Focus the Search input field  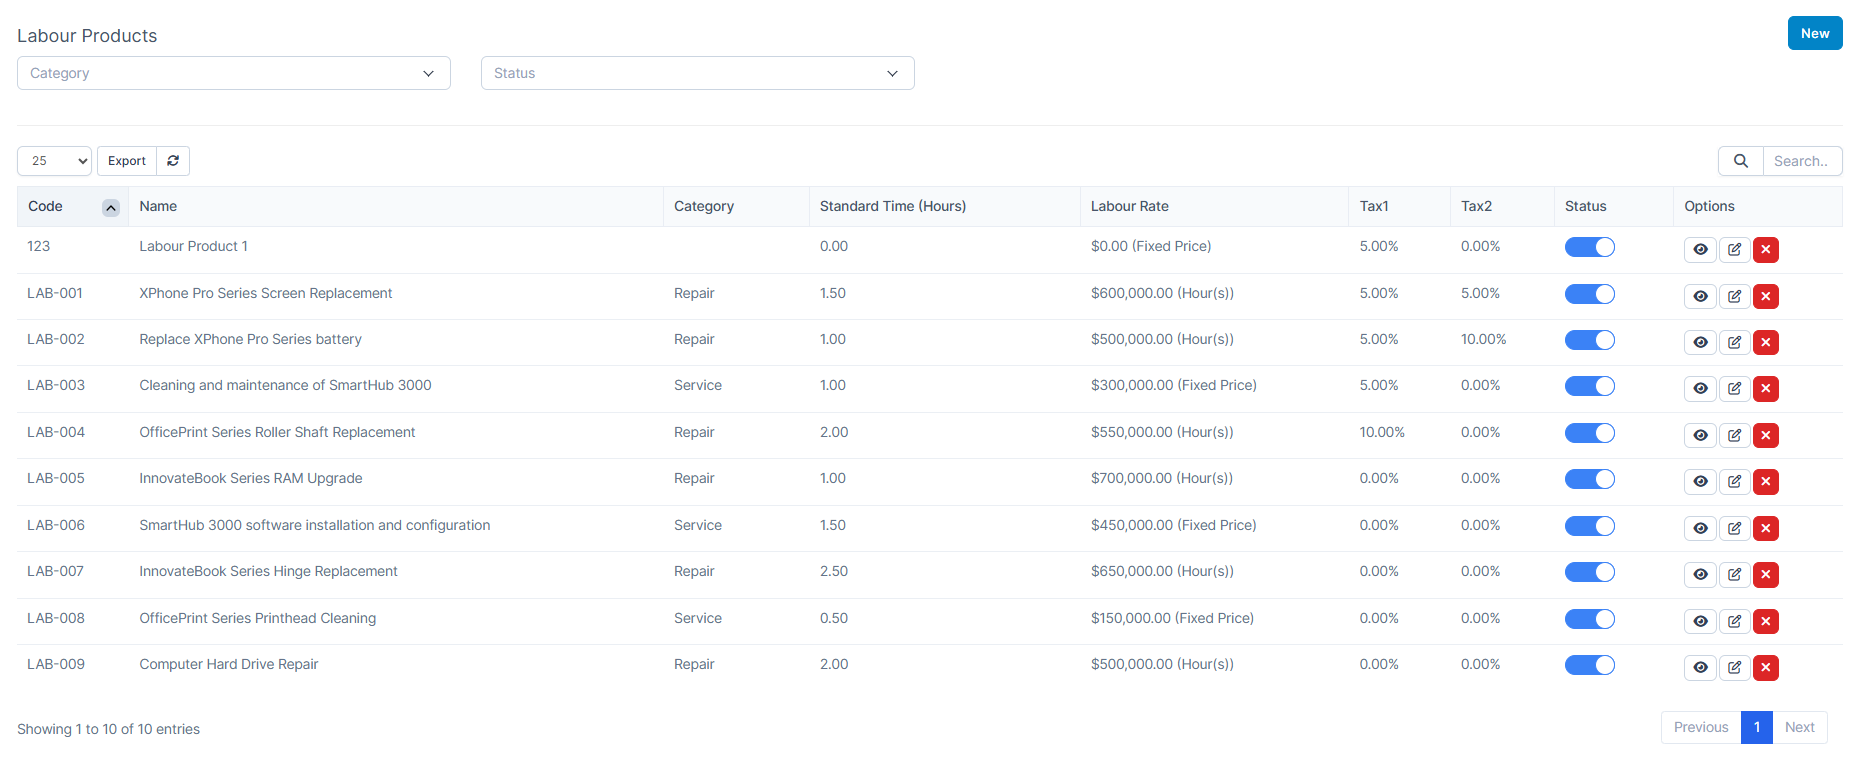(1801, 161)
